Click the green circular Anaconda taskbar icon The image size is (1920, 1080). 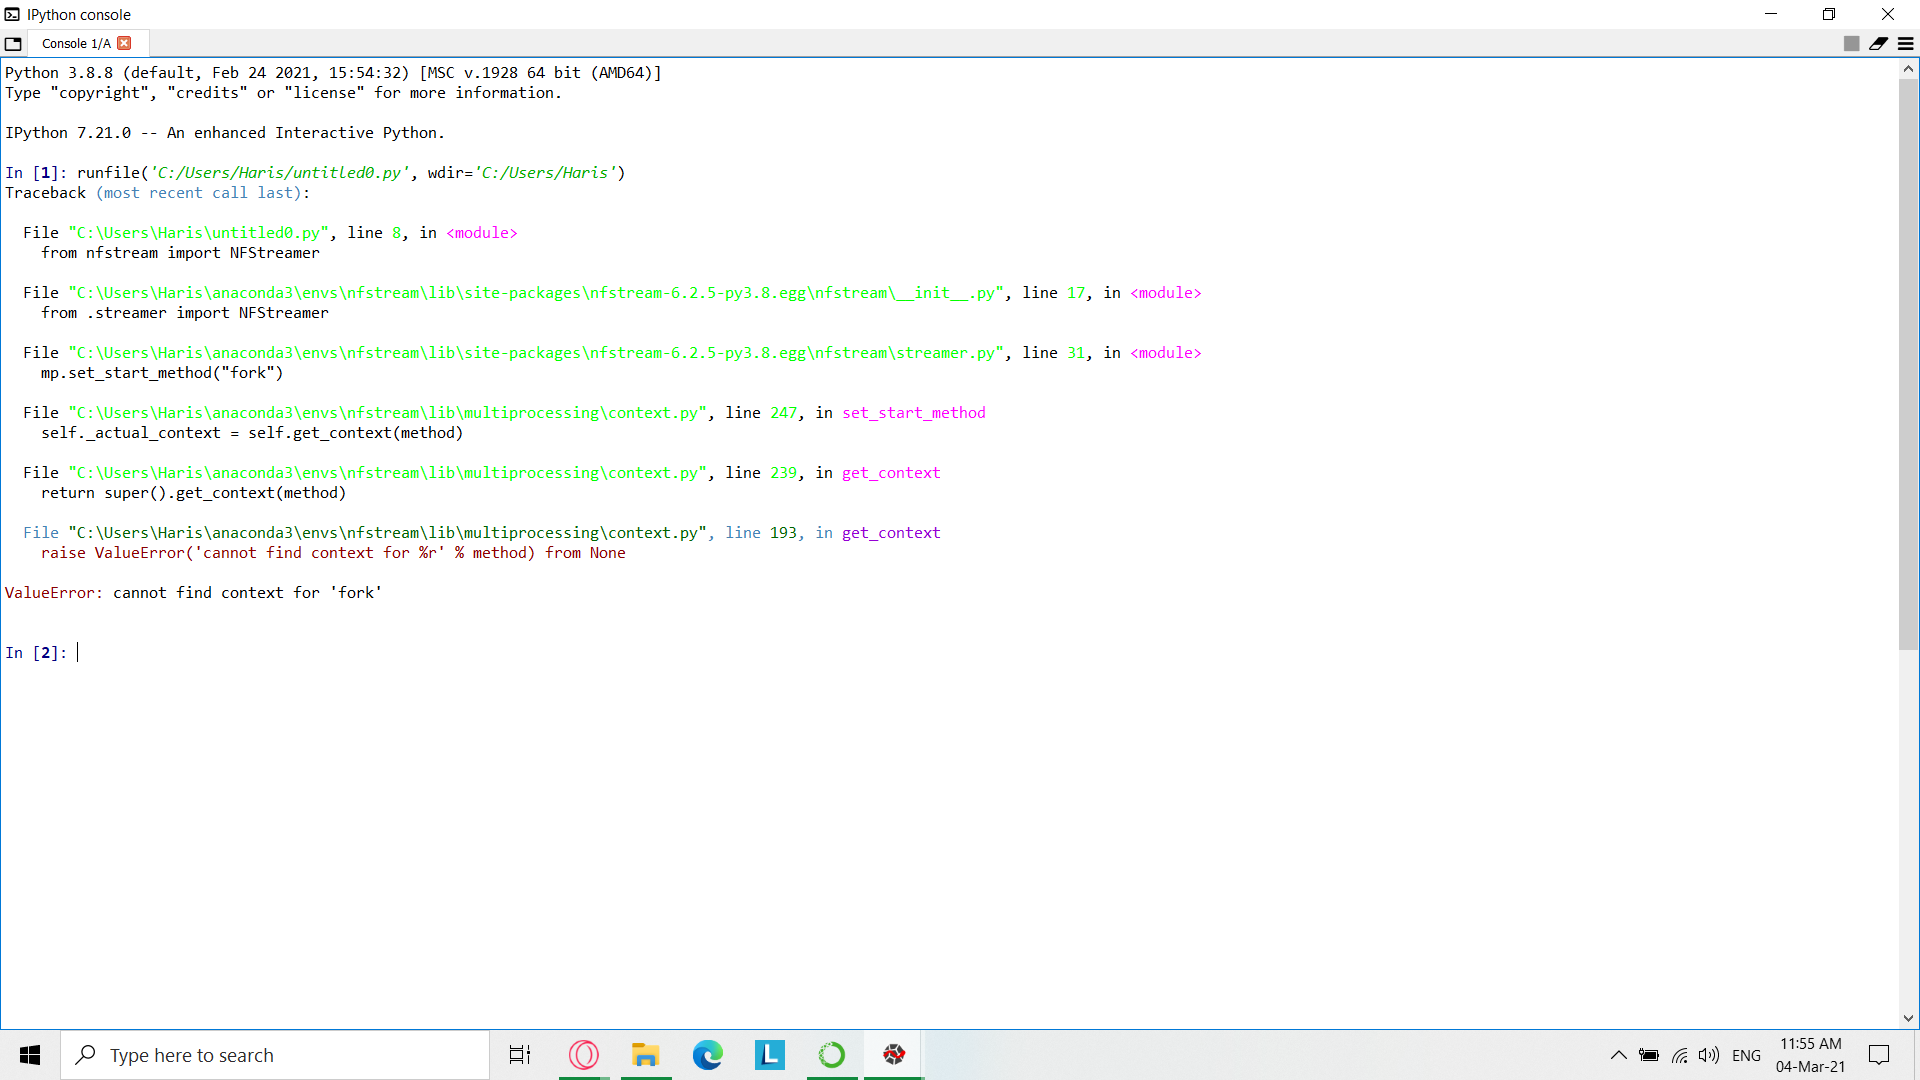[x=832, y=1055]
